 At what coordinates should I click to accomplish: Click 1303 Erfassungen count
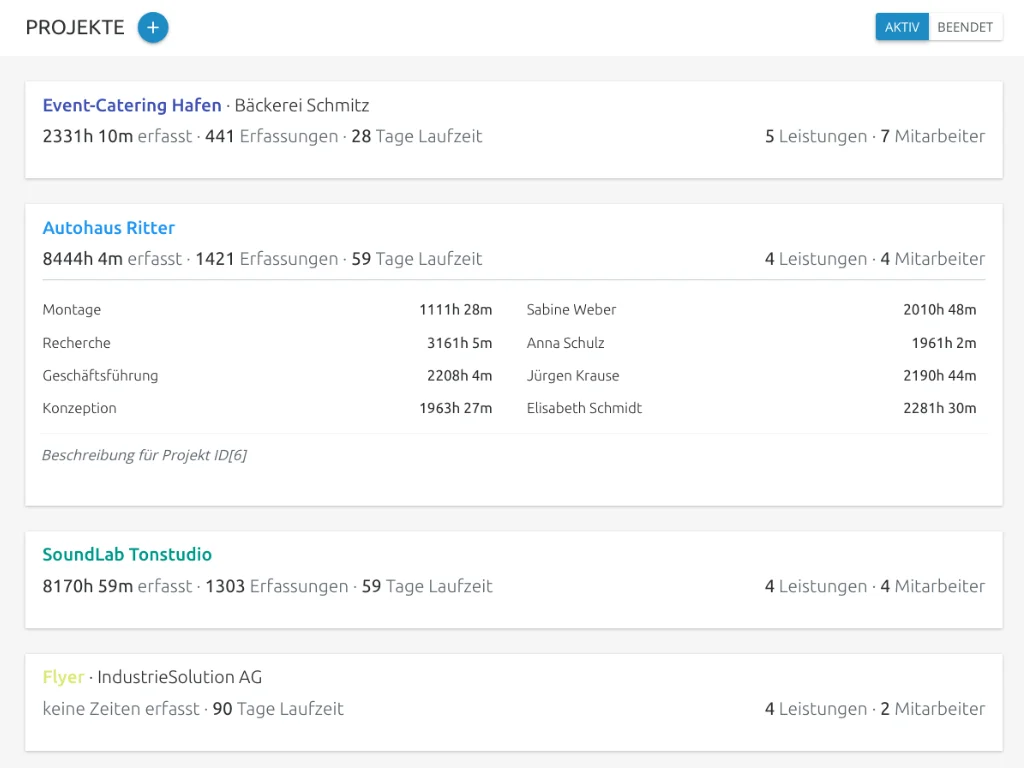pos(277,586)
